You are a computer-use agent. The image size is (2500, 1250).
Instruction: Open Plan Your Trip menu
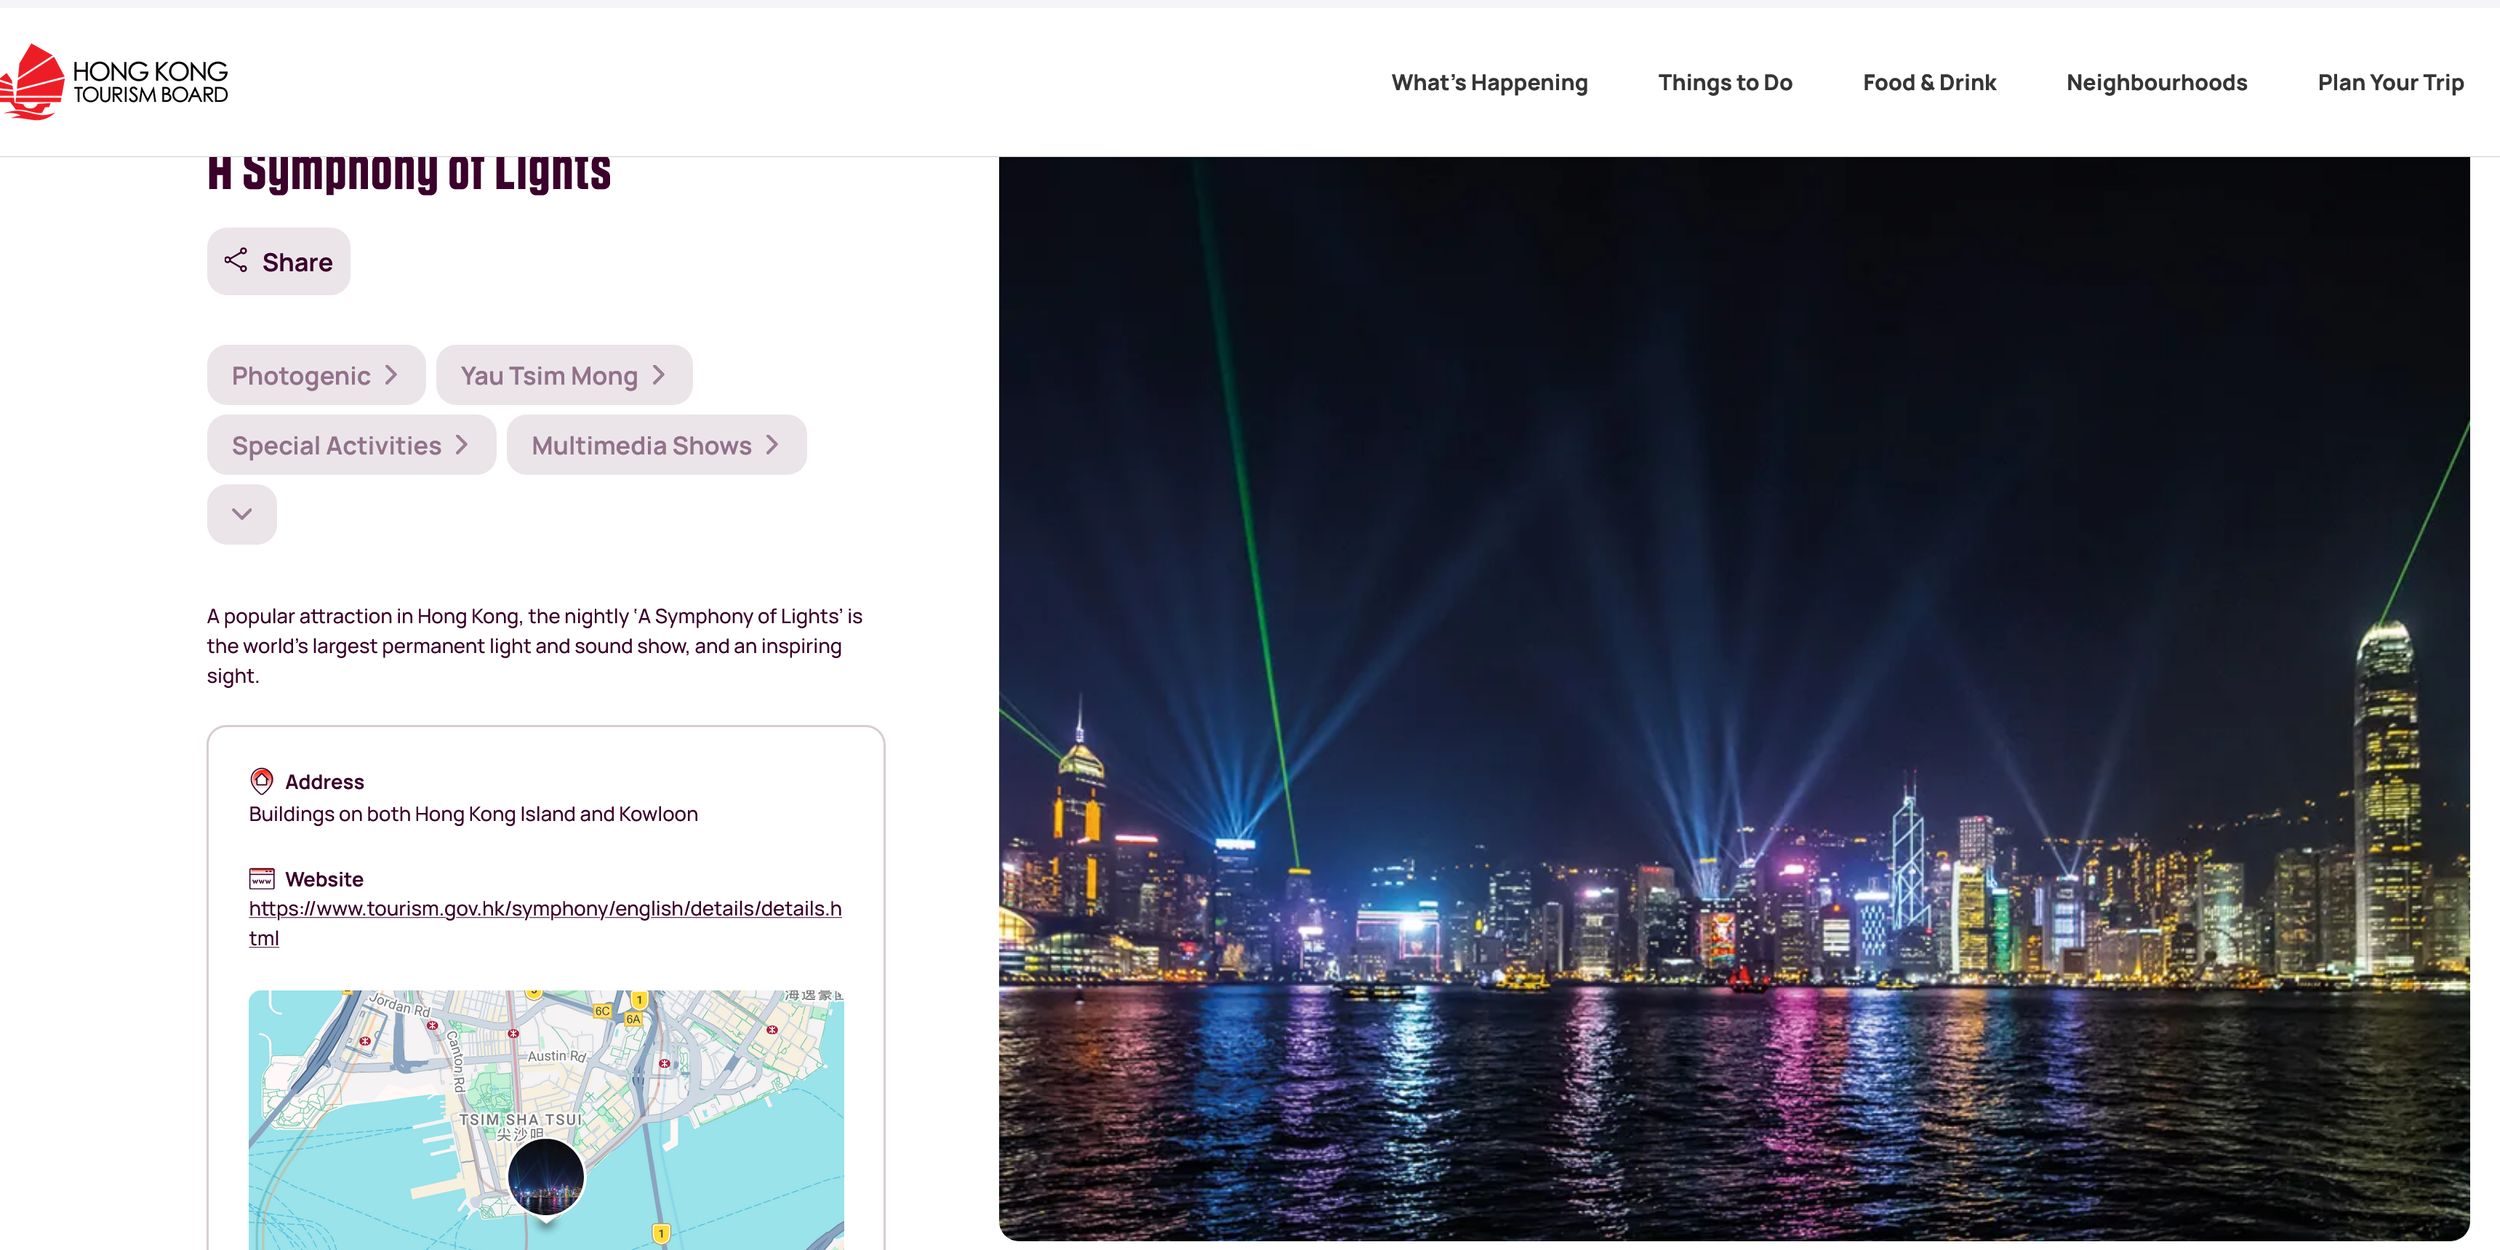[x=2390, y=82]
